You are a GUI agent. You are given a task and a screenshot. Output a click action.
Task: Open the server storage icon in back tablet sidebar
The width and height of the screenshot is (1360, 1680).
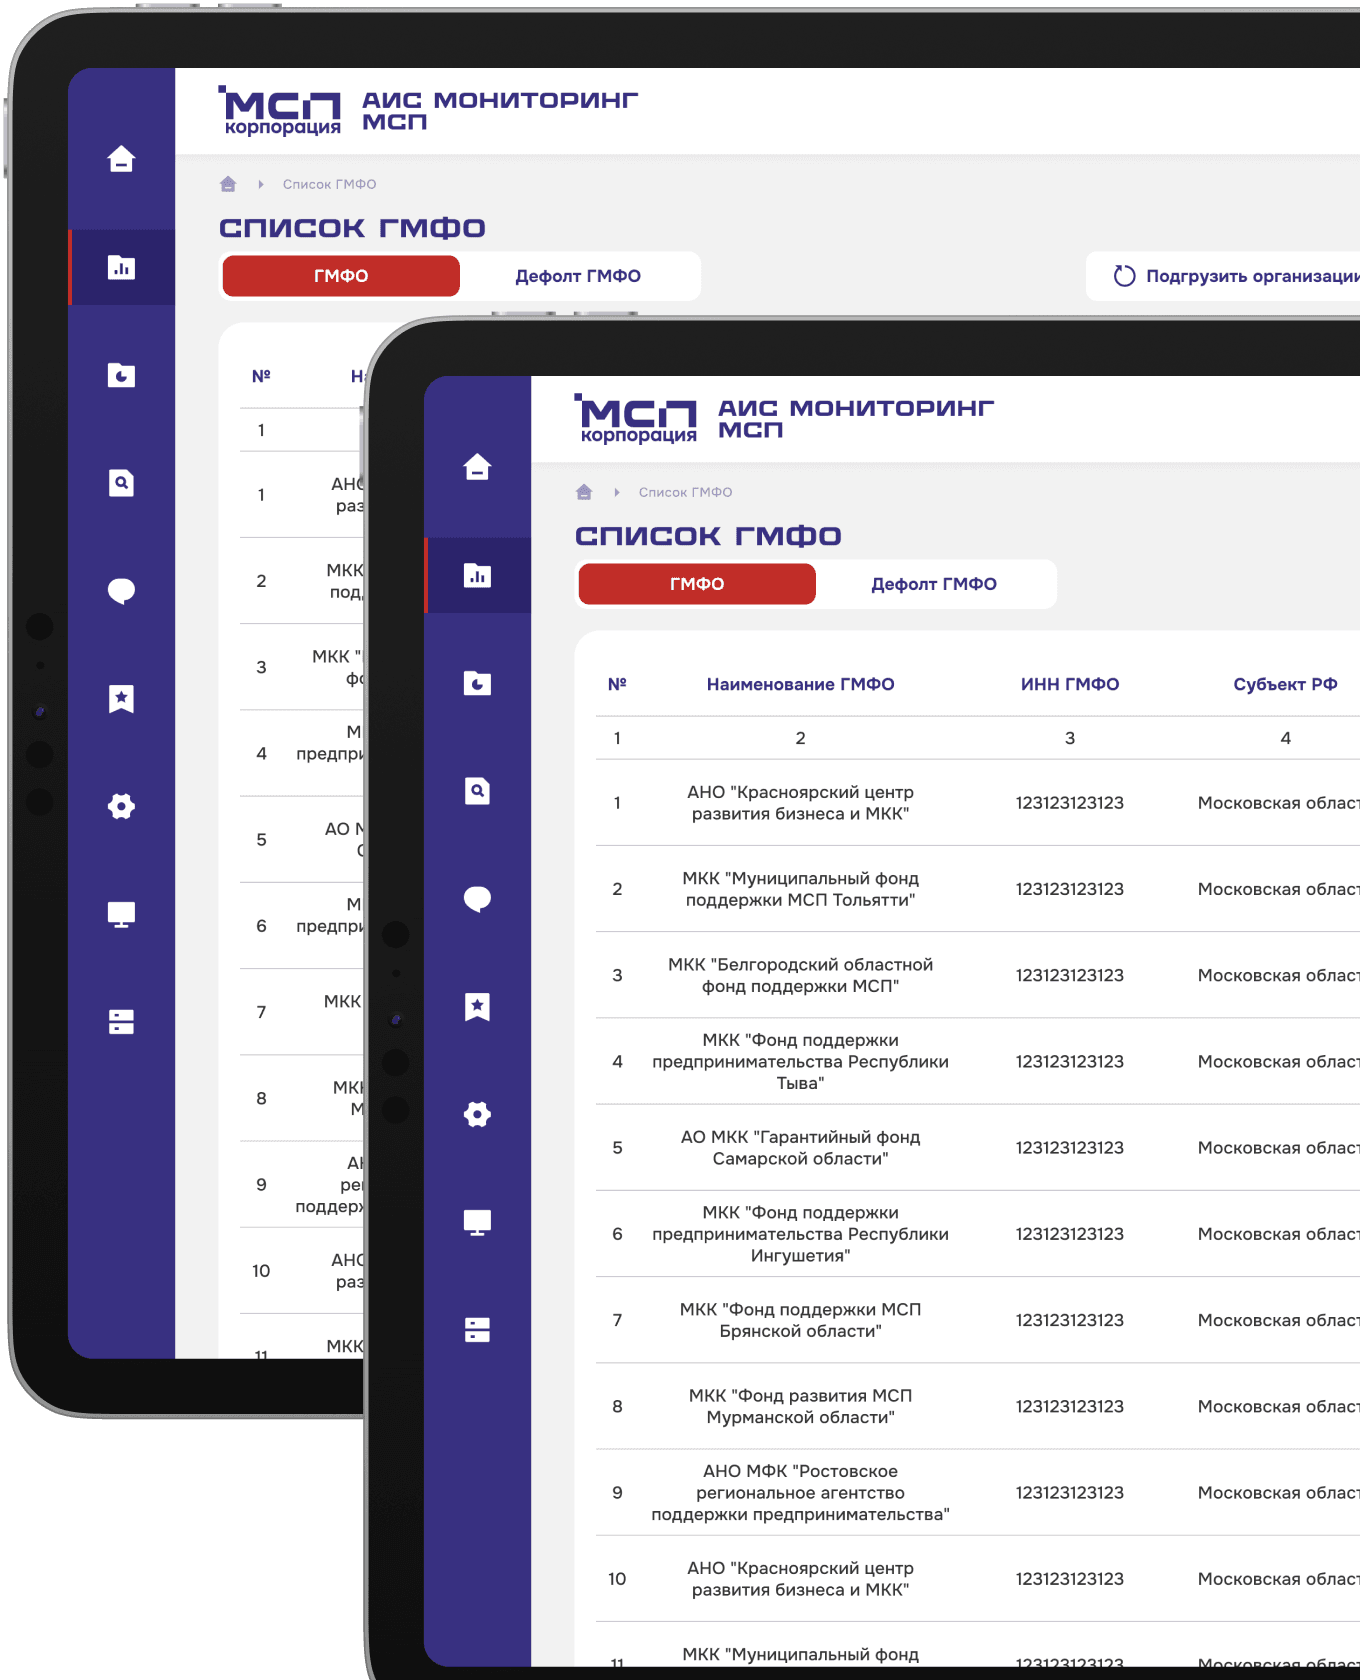tap(121, 1022)
